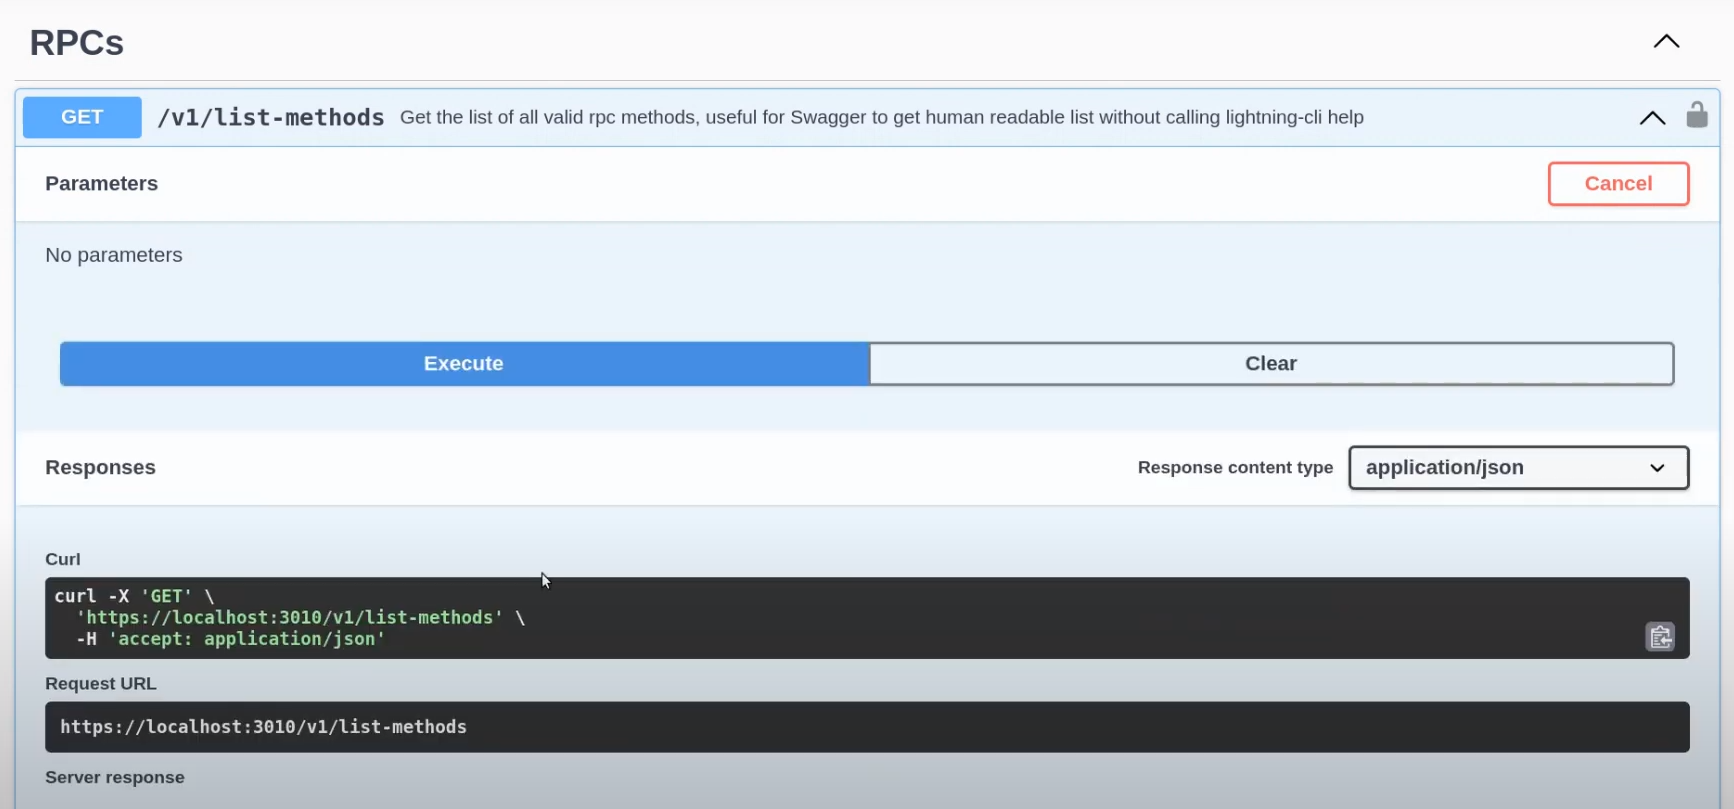Collapse the RPCs section with top chevron

[x=1666, y=41]
